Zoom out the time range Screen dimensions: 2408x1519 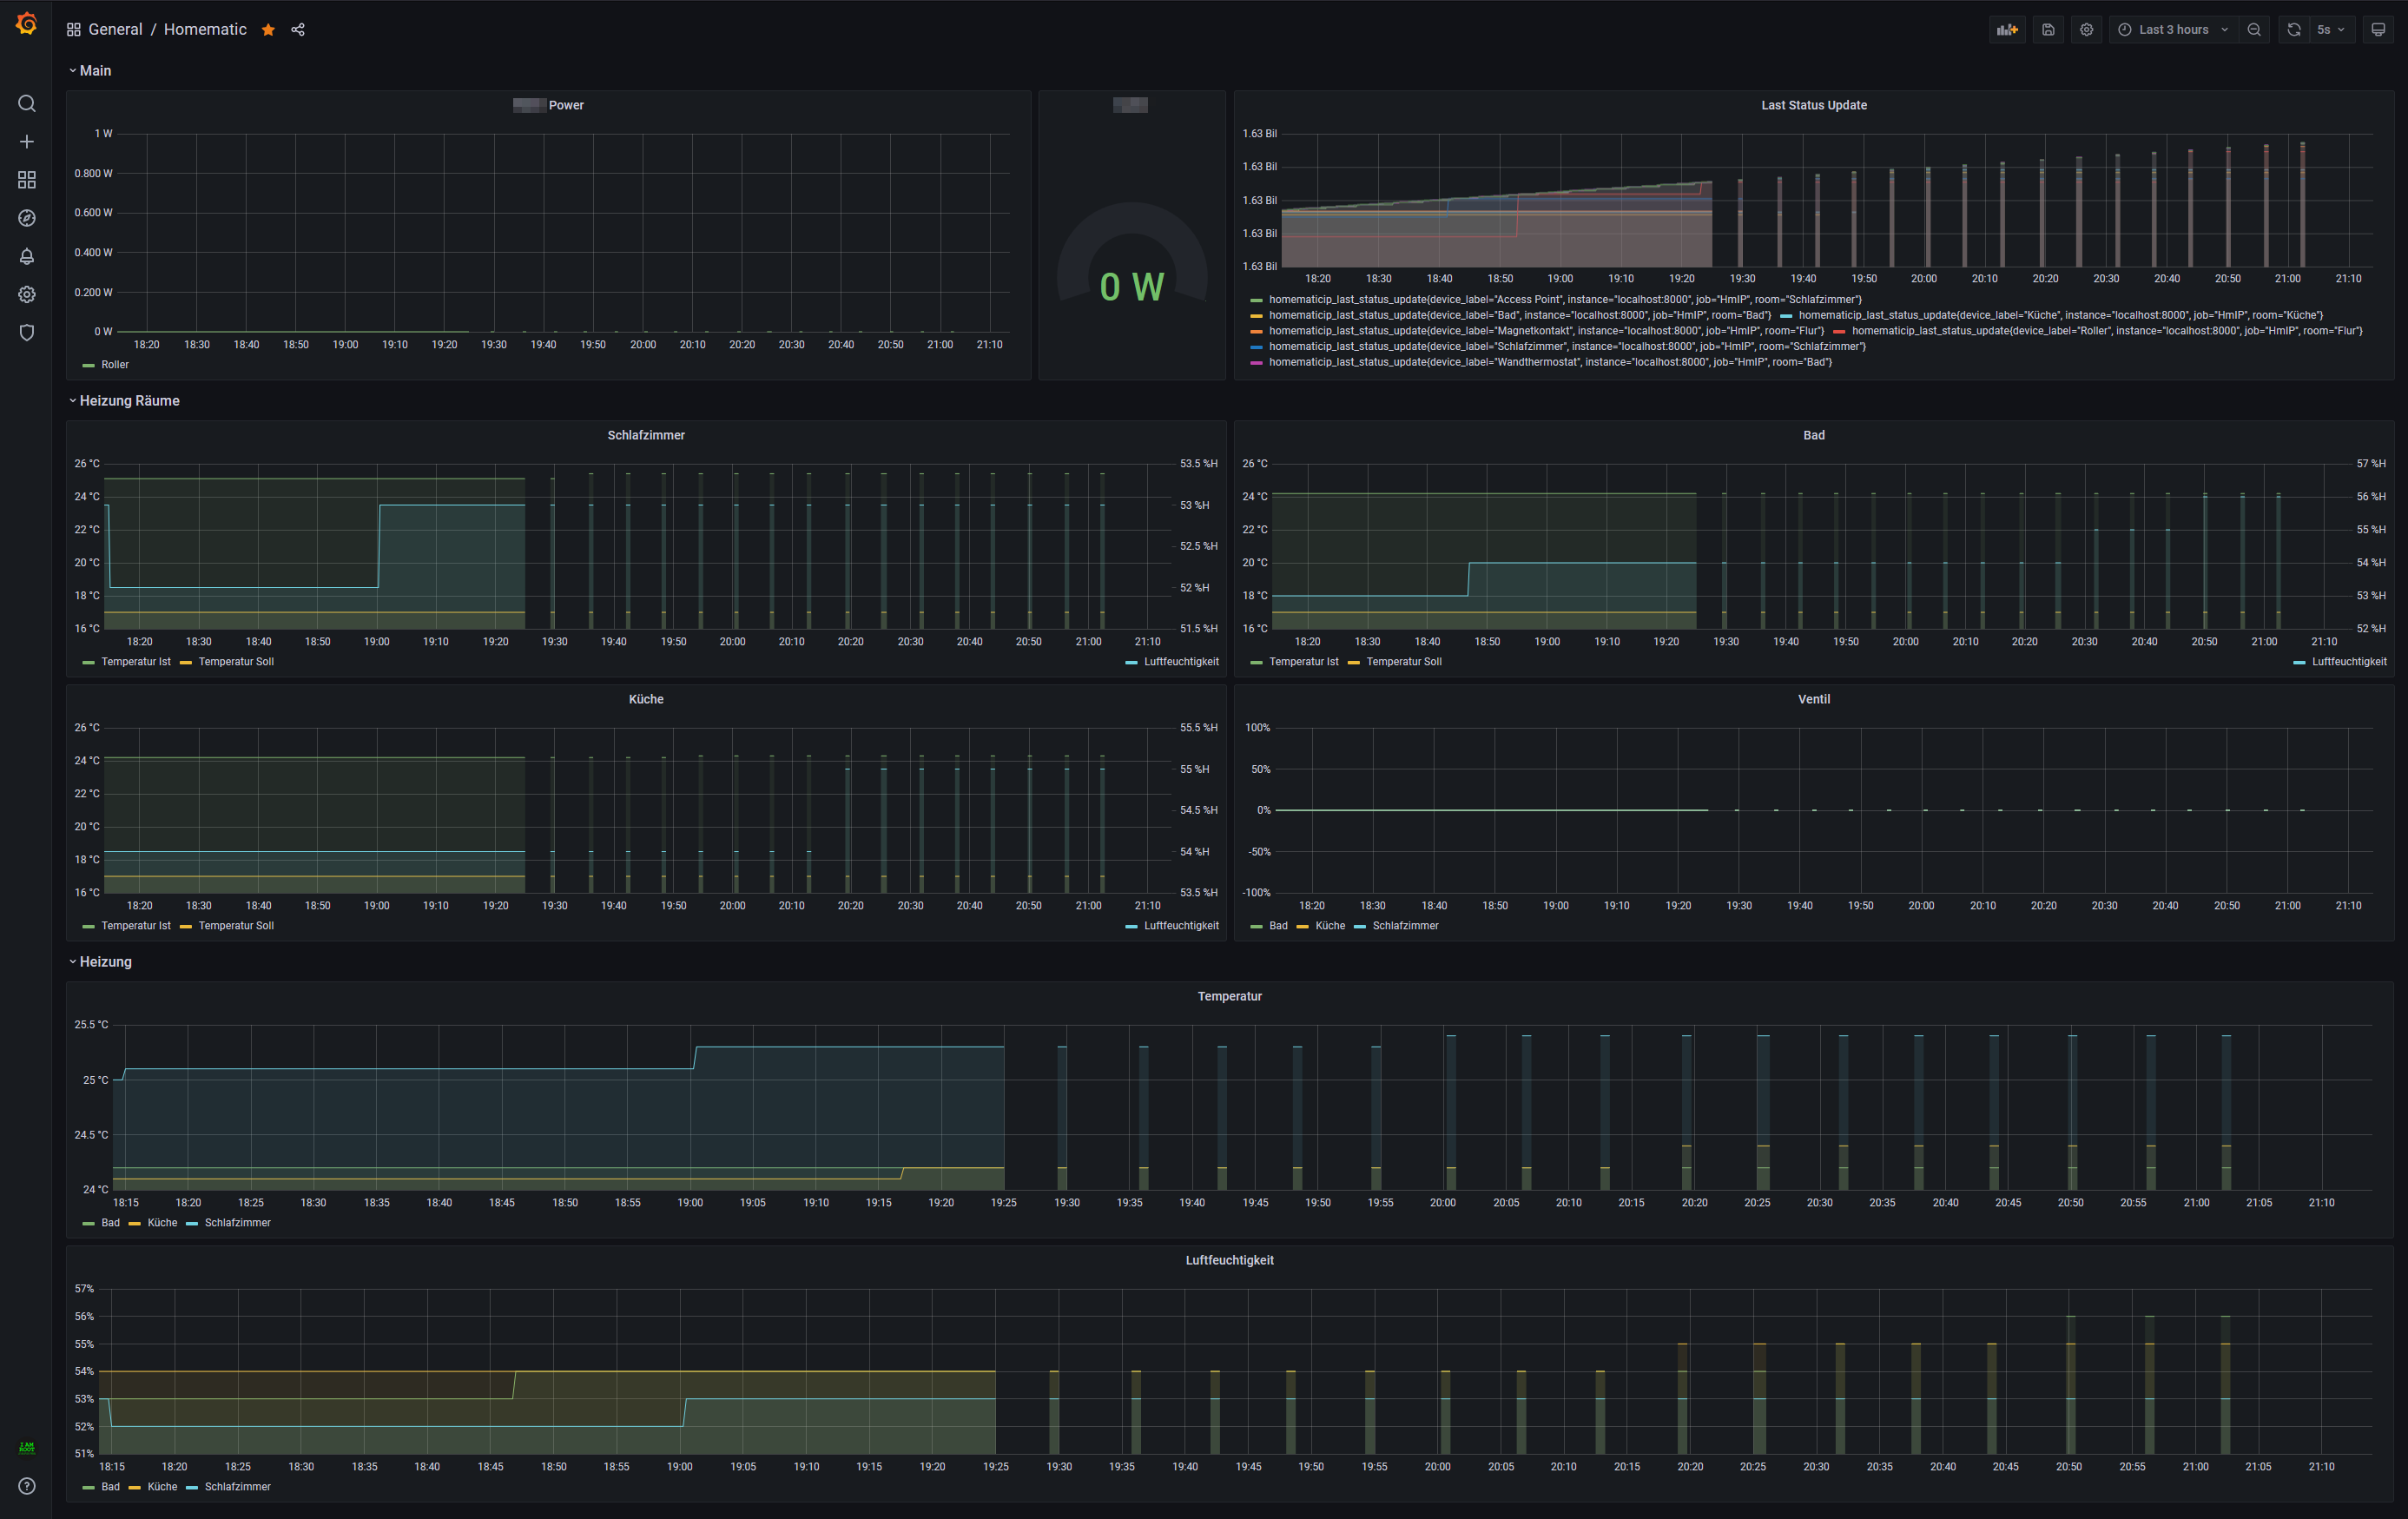click(x=2254, y=30)
